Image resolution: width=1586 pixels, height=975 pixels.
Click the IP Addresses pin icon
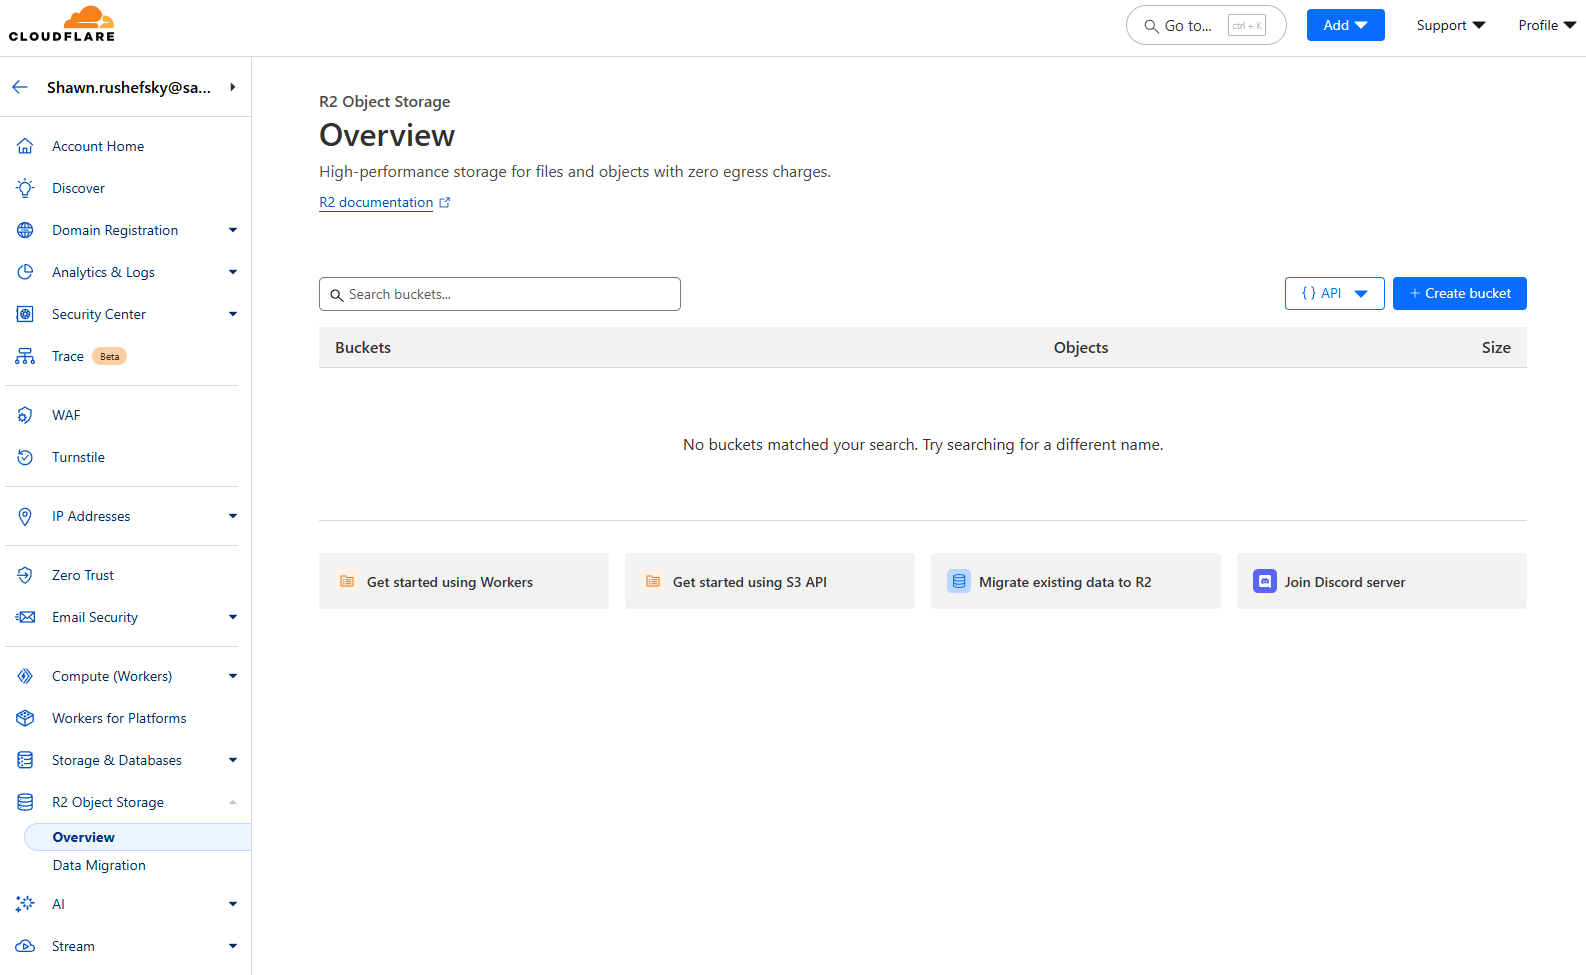coord(25,516)
